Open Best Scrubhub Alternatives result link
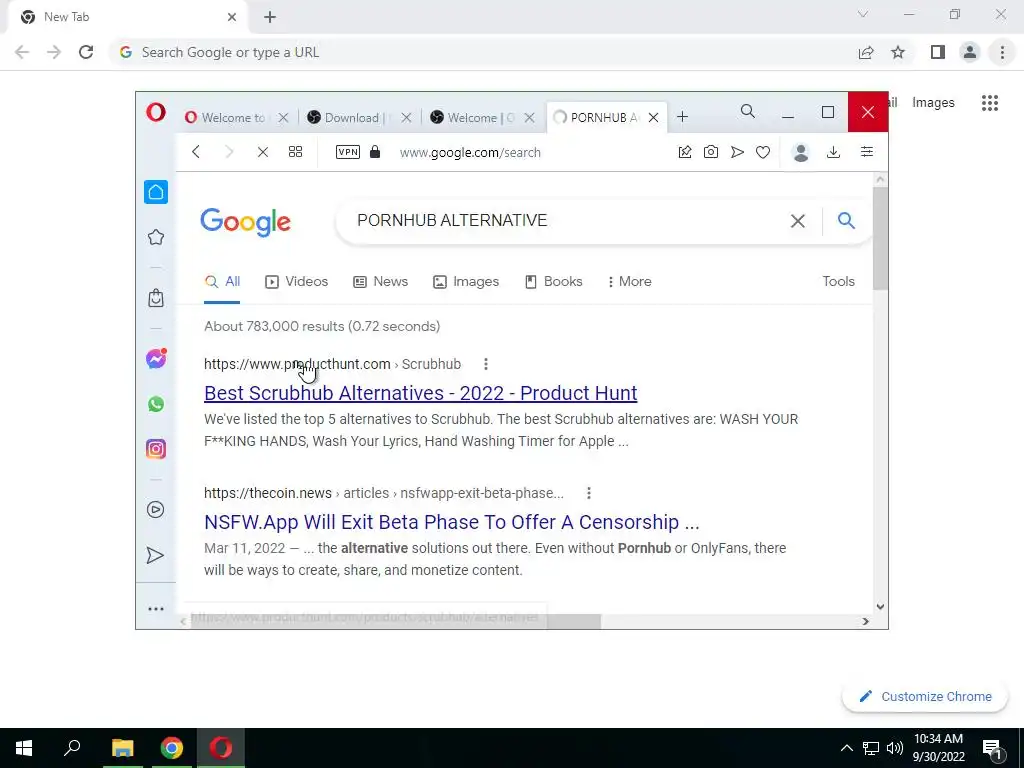Screen dimensions: 1024x768 pos(421,393)
